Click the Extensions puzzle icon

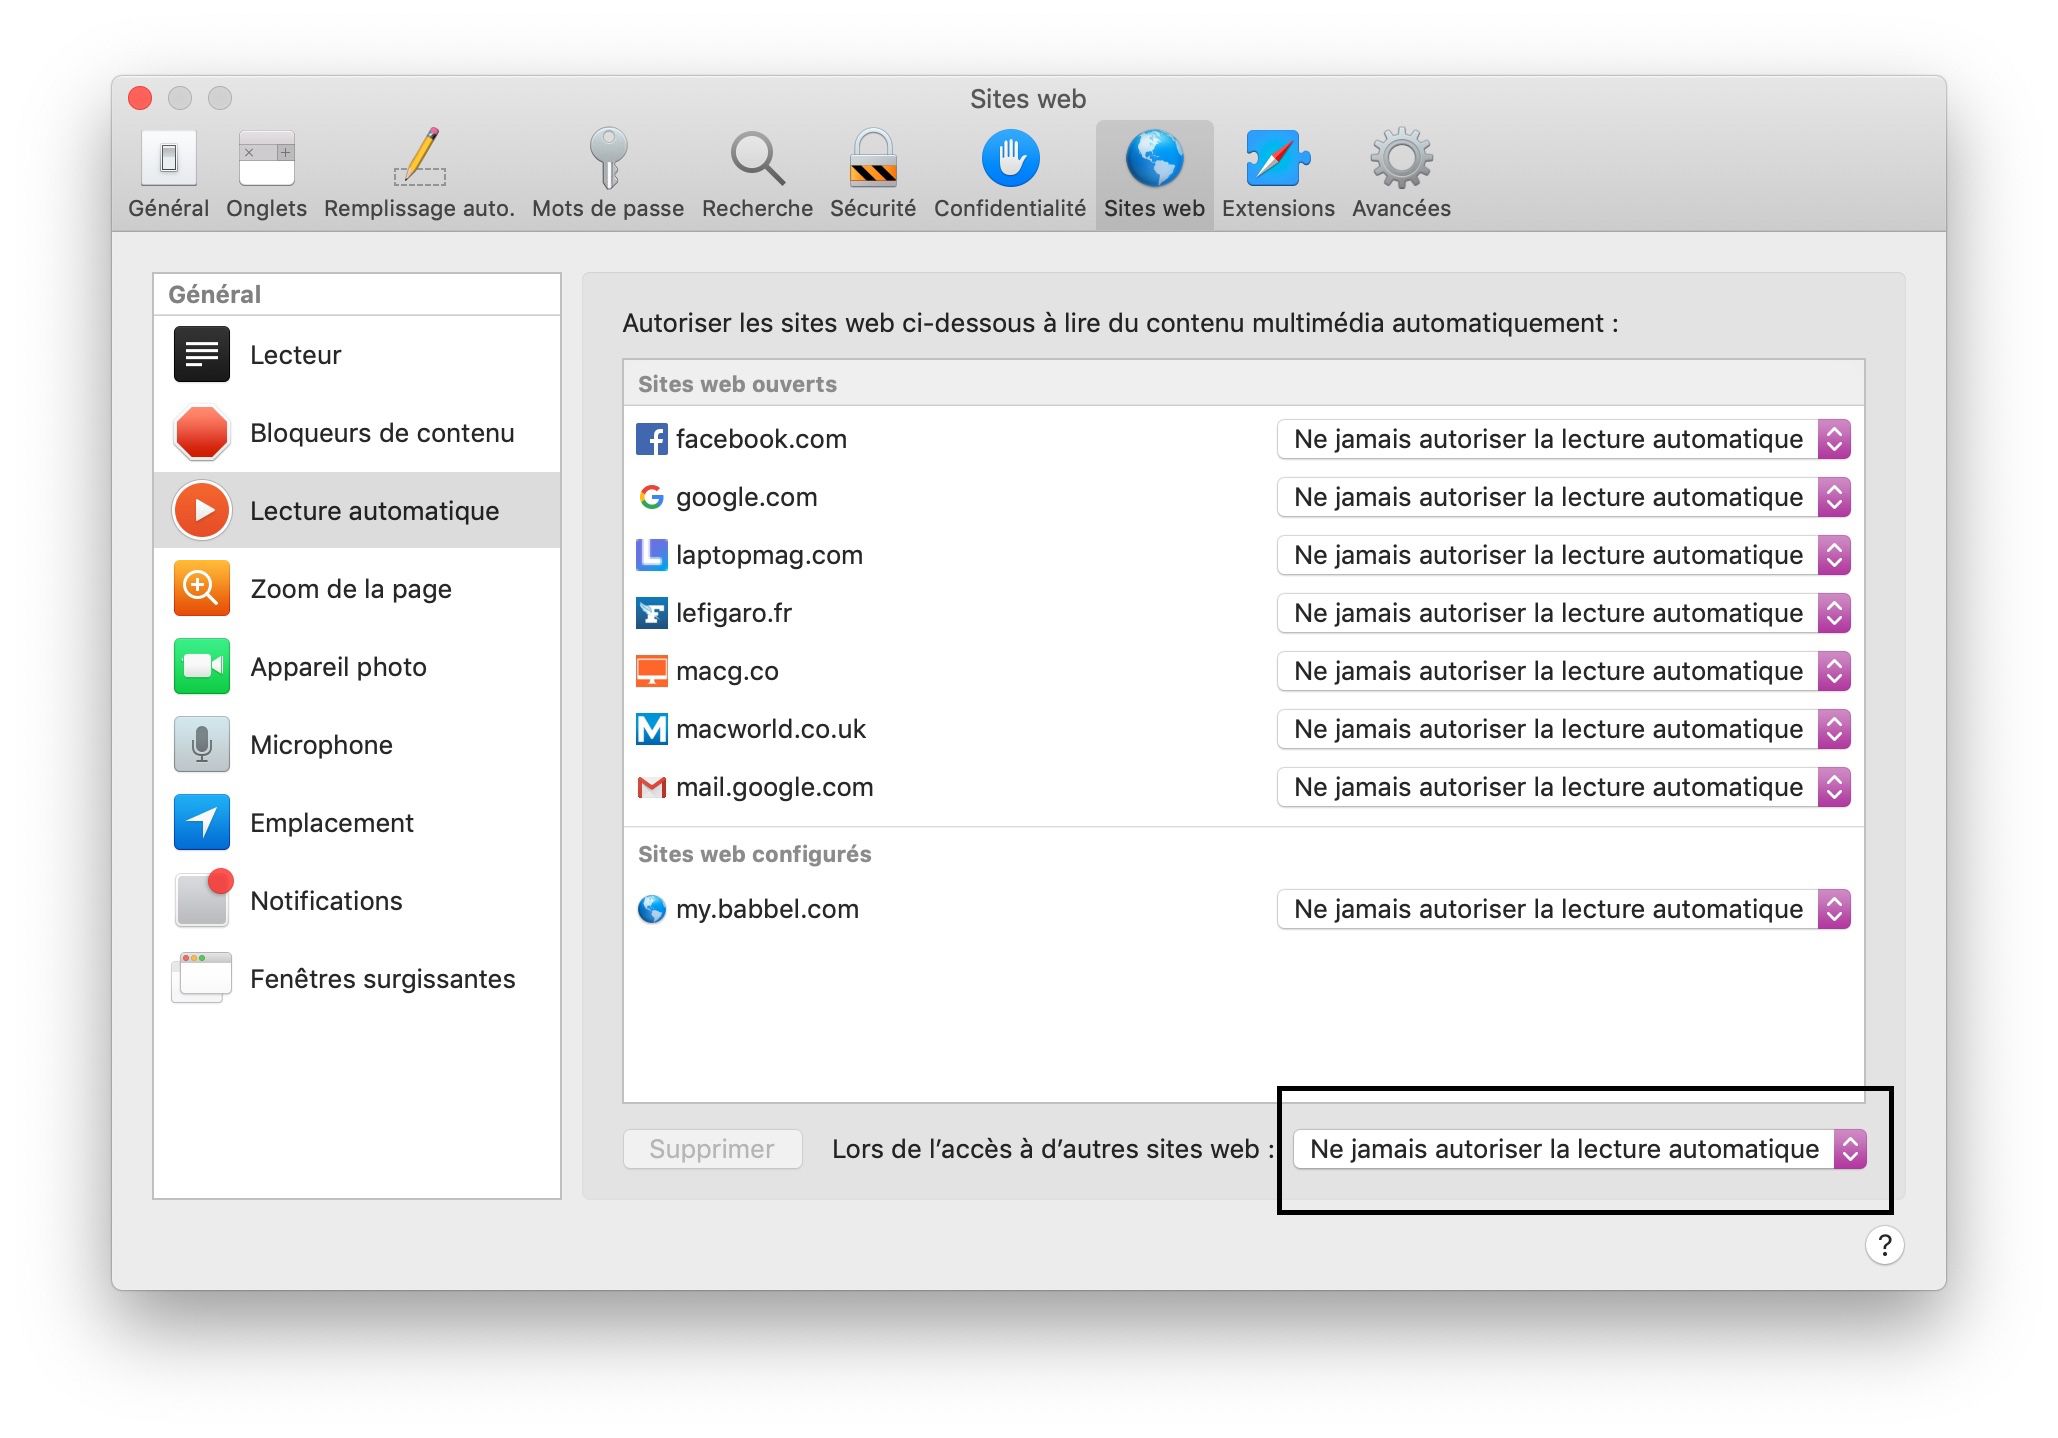[1277, 160]
